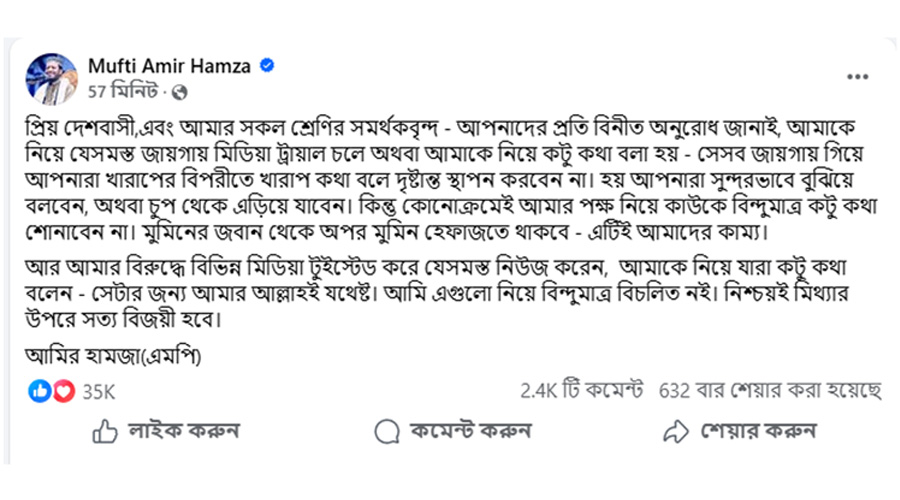
Task: Click the signature "আমির হামজা(এমপি)" line
Action: coord(113,356)
